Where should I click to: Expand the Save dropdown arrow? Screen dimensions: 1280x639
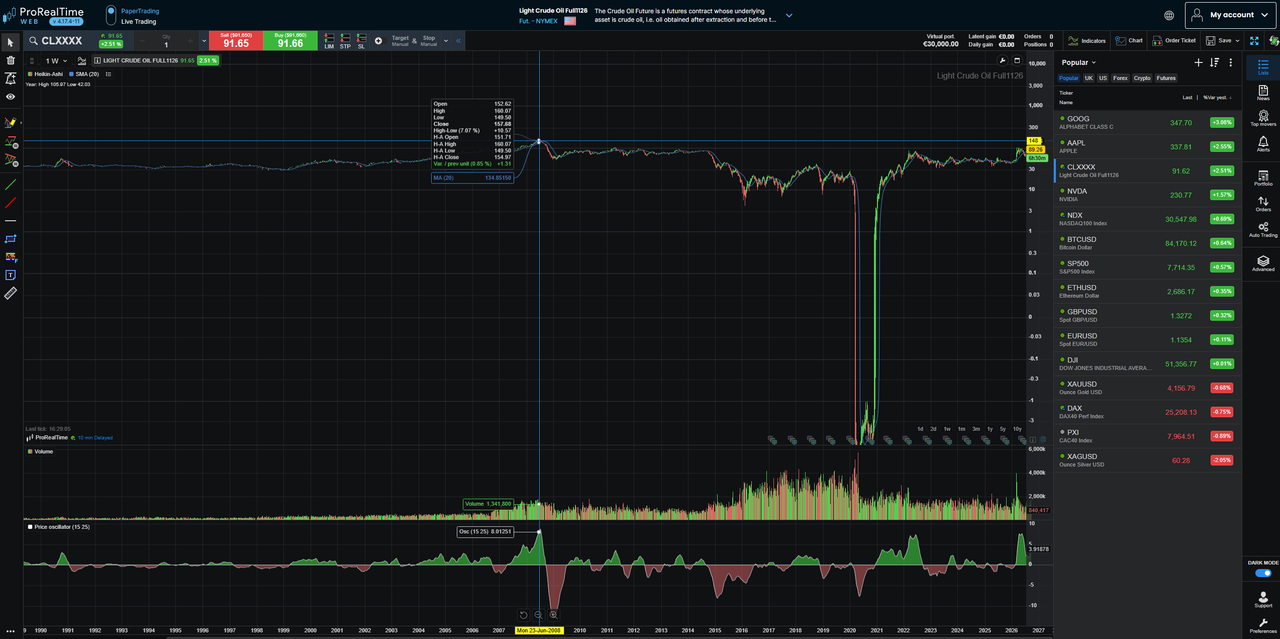pyautogui.click(x=1238, y=41)
